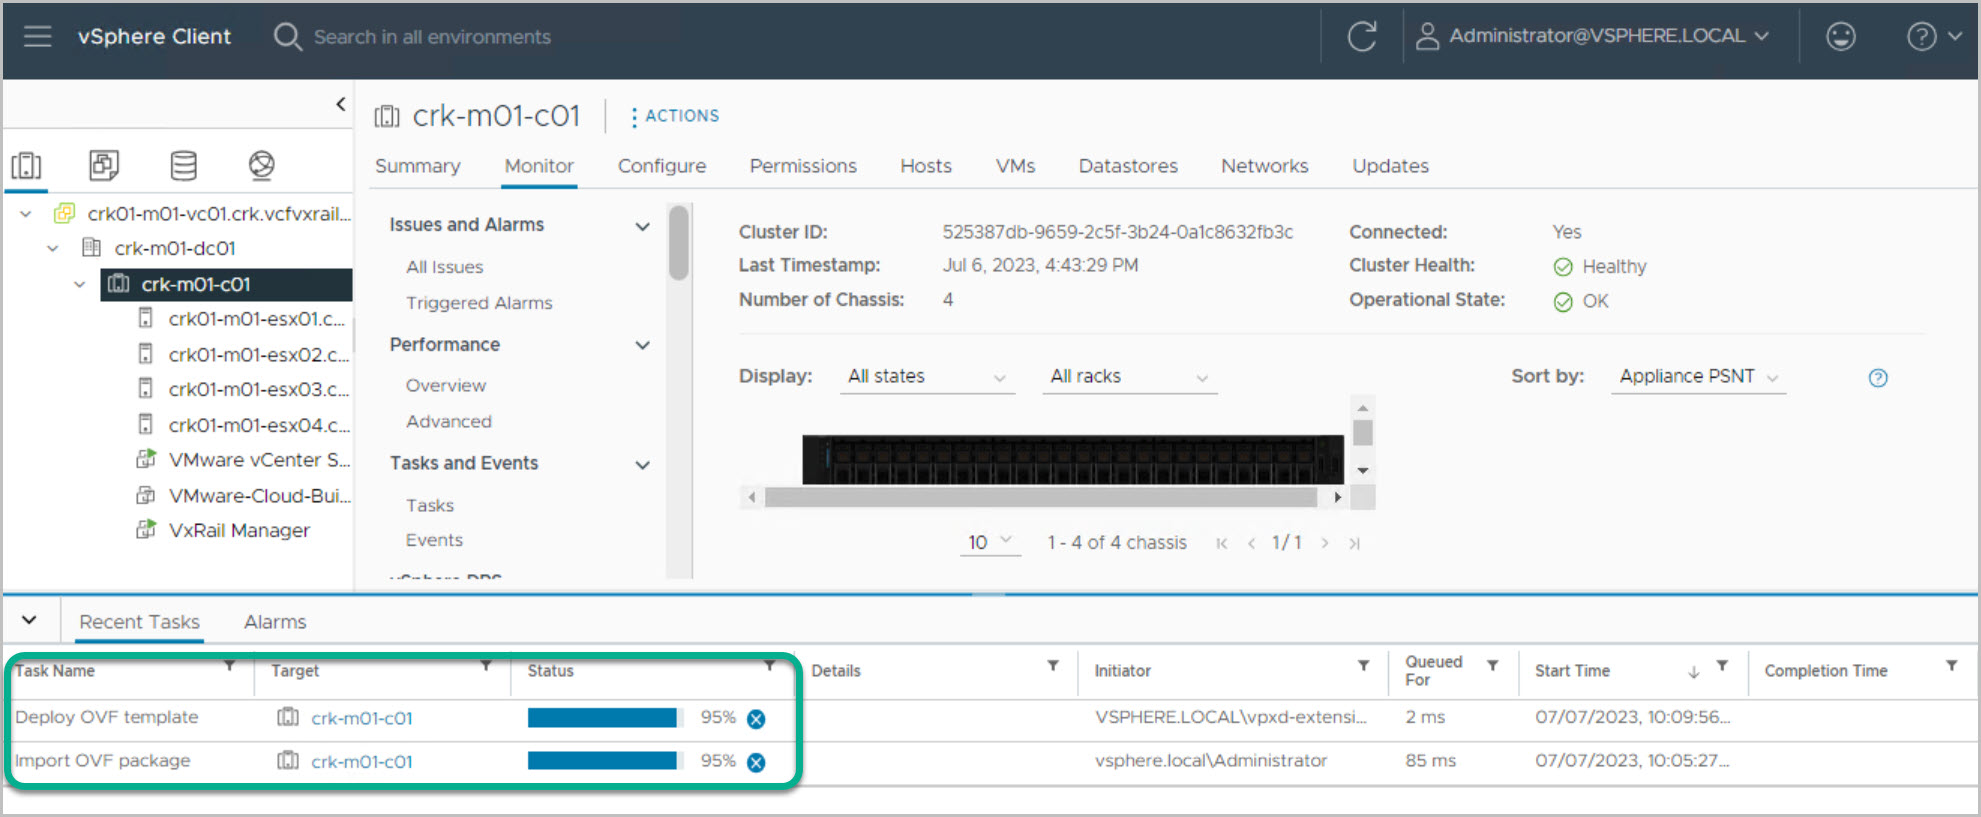Screen dimensions: 1981x817
Task: Cancel the Deploy OVF template task
Action: (x=756, y=719)
